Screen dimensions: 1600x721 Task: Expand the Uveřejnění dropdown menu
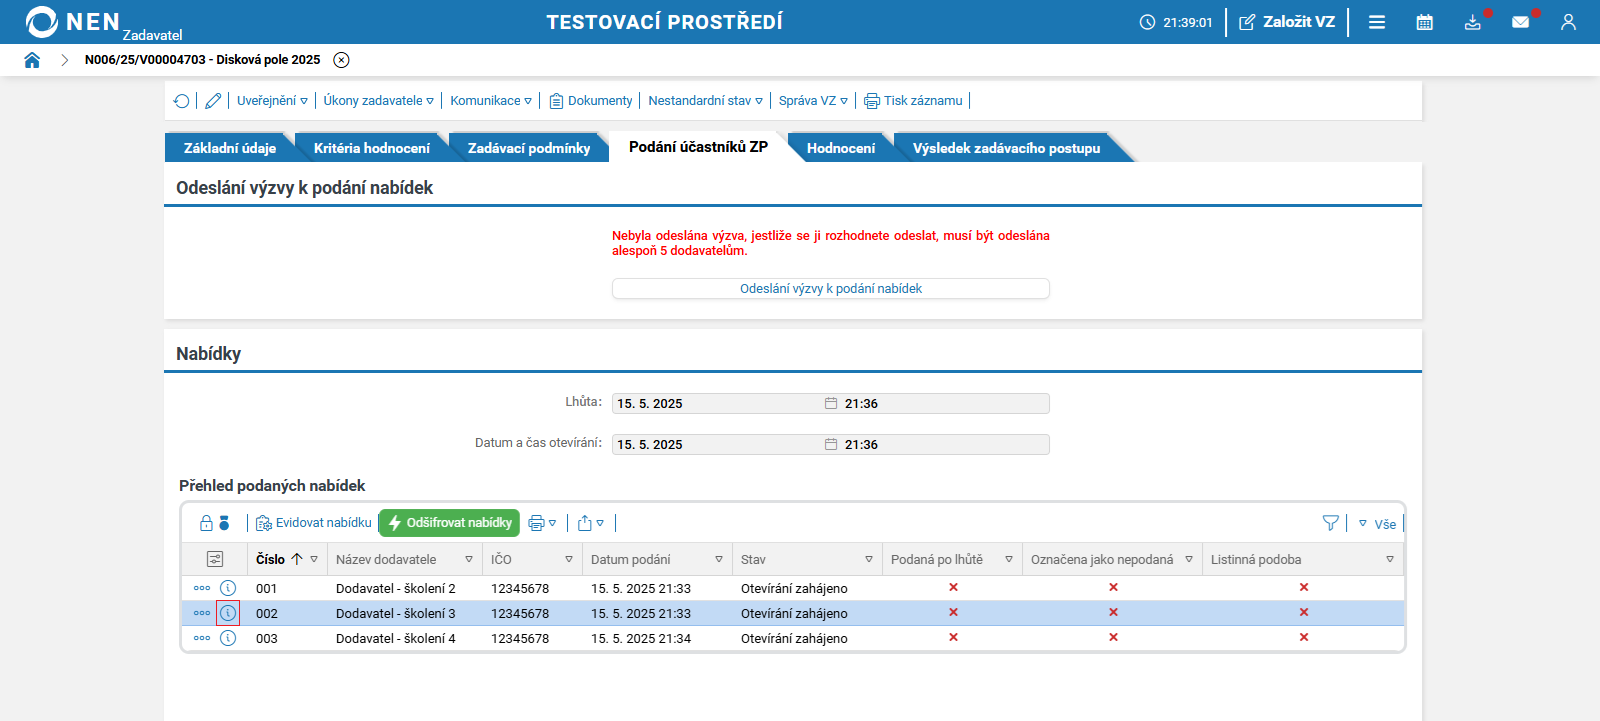tap(272, 101)
